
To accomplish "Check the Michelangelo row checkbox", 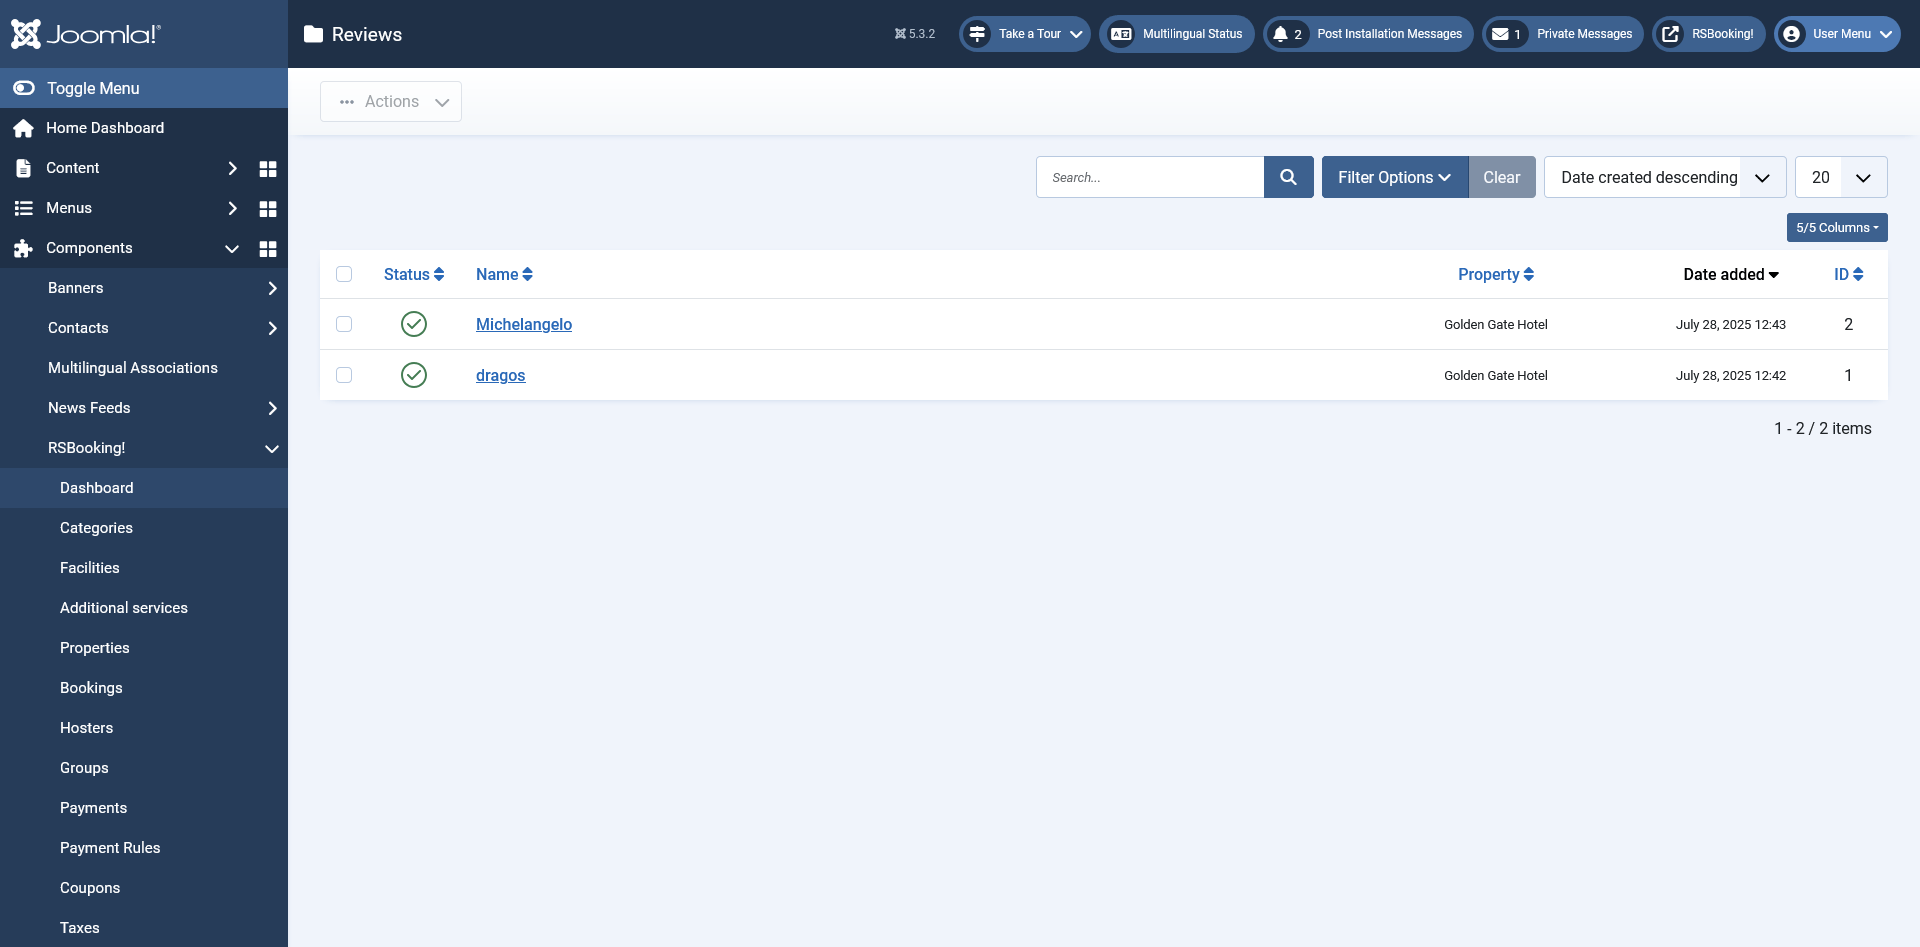I will point(344,324).
